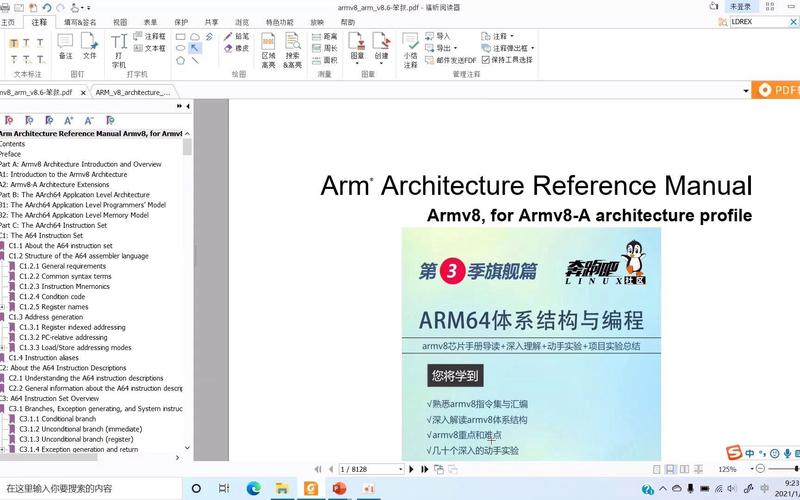Open the Note (备注) annotation tool
Screen dimensions: 800x500
tap(65, 46)
